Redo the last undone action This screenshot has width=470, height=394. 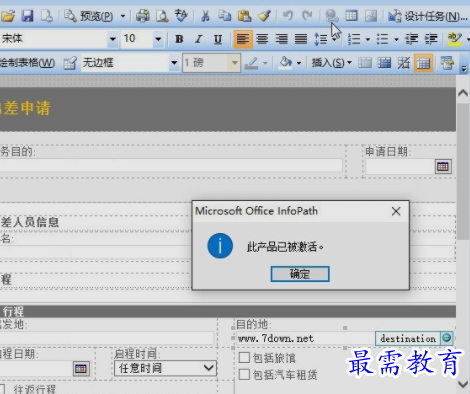(307, 16)
